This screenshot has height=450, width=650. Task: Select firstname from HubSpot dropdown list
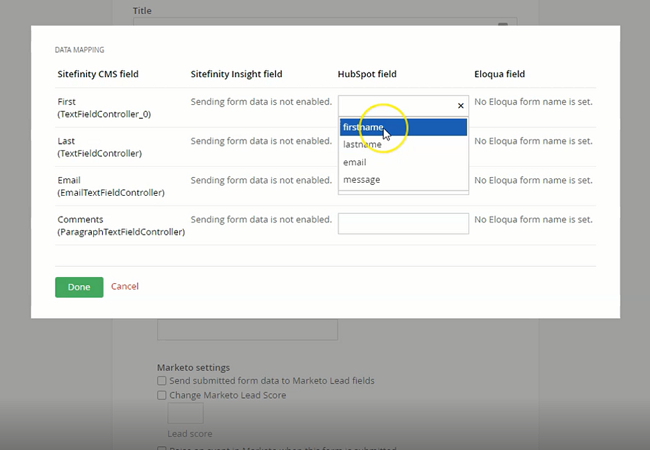[x=403, y=127]
